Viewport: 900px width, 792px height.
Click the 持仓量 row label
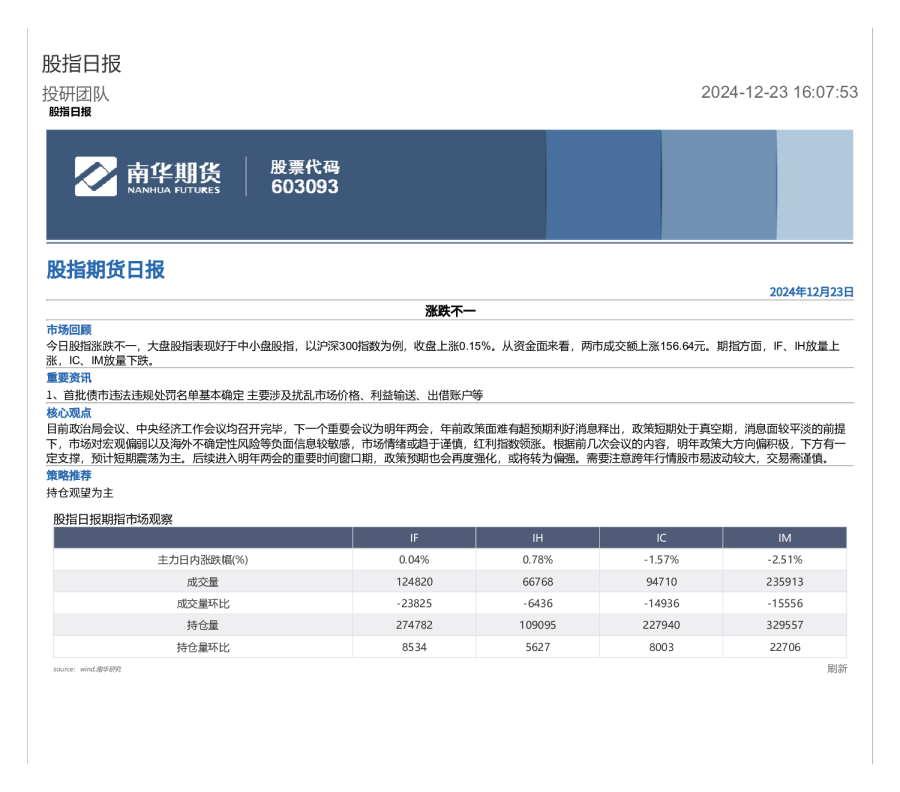coord(203,625)
